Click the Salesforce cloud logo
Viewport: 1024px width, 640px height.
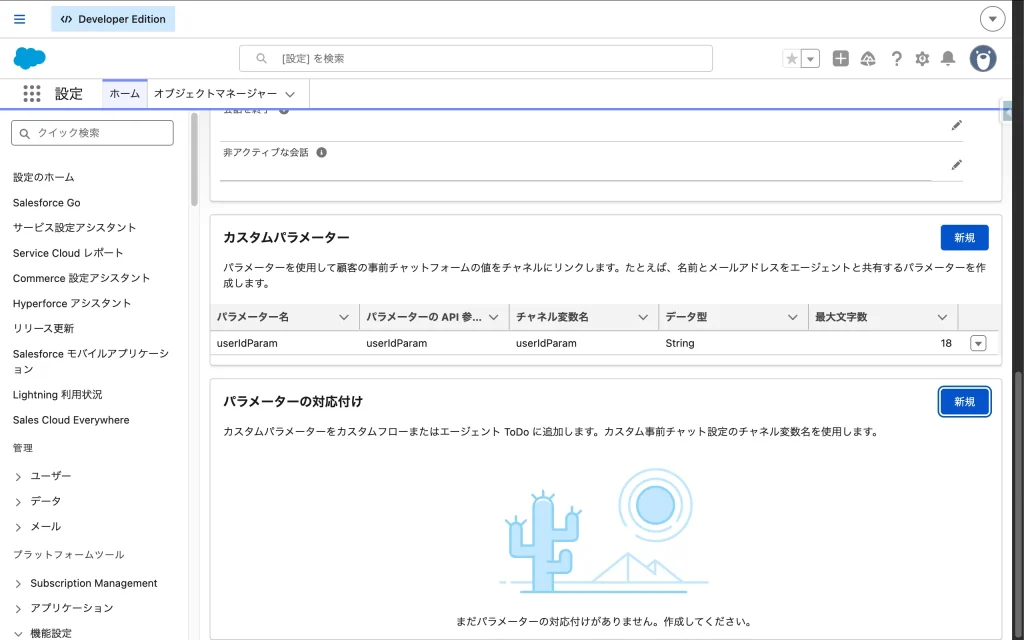pyautogui.click(x=30, y=58)
